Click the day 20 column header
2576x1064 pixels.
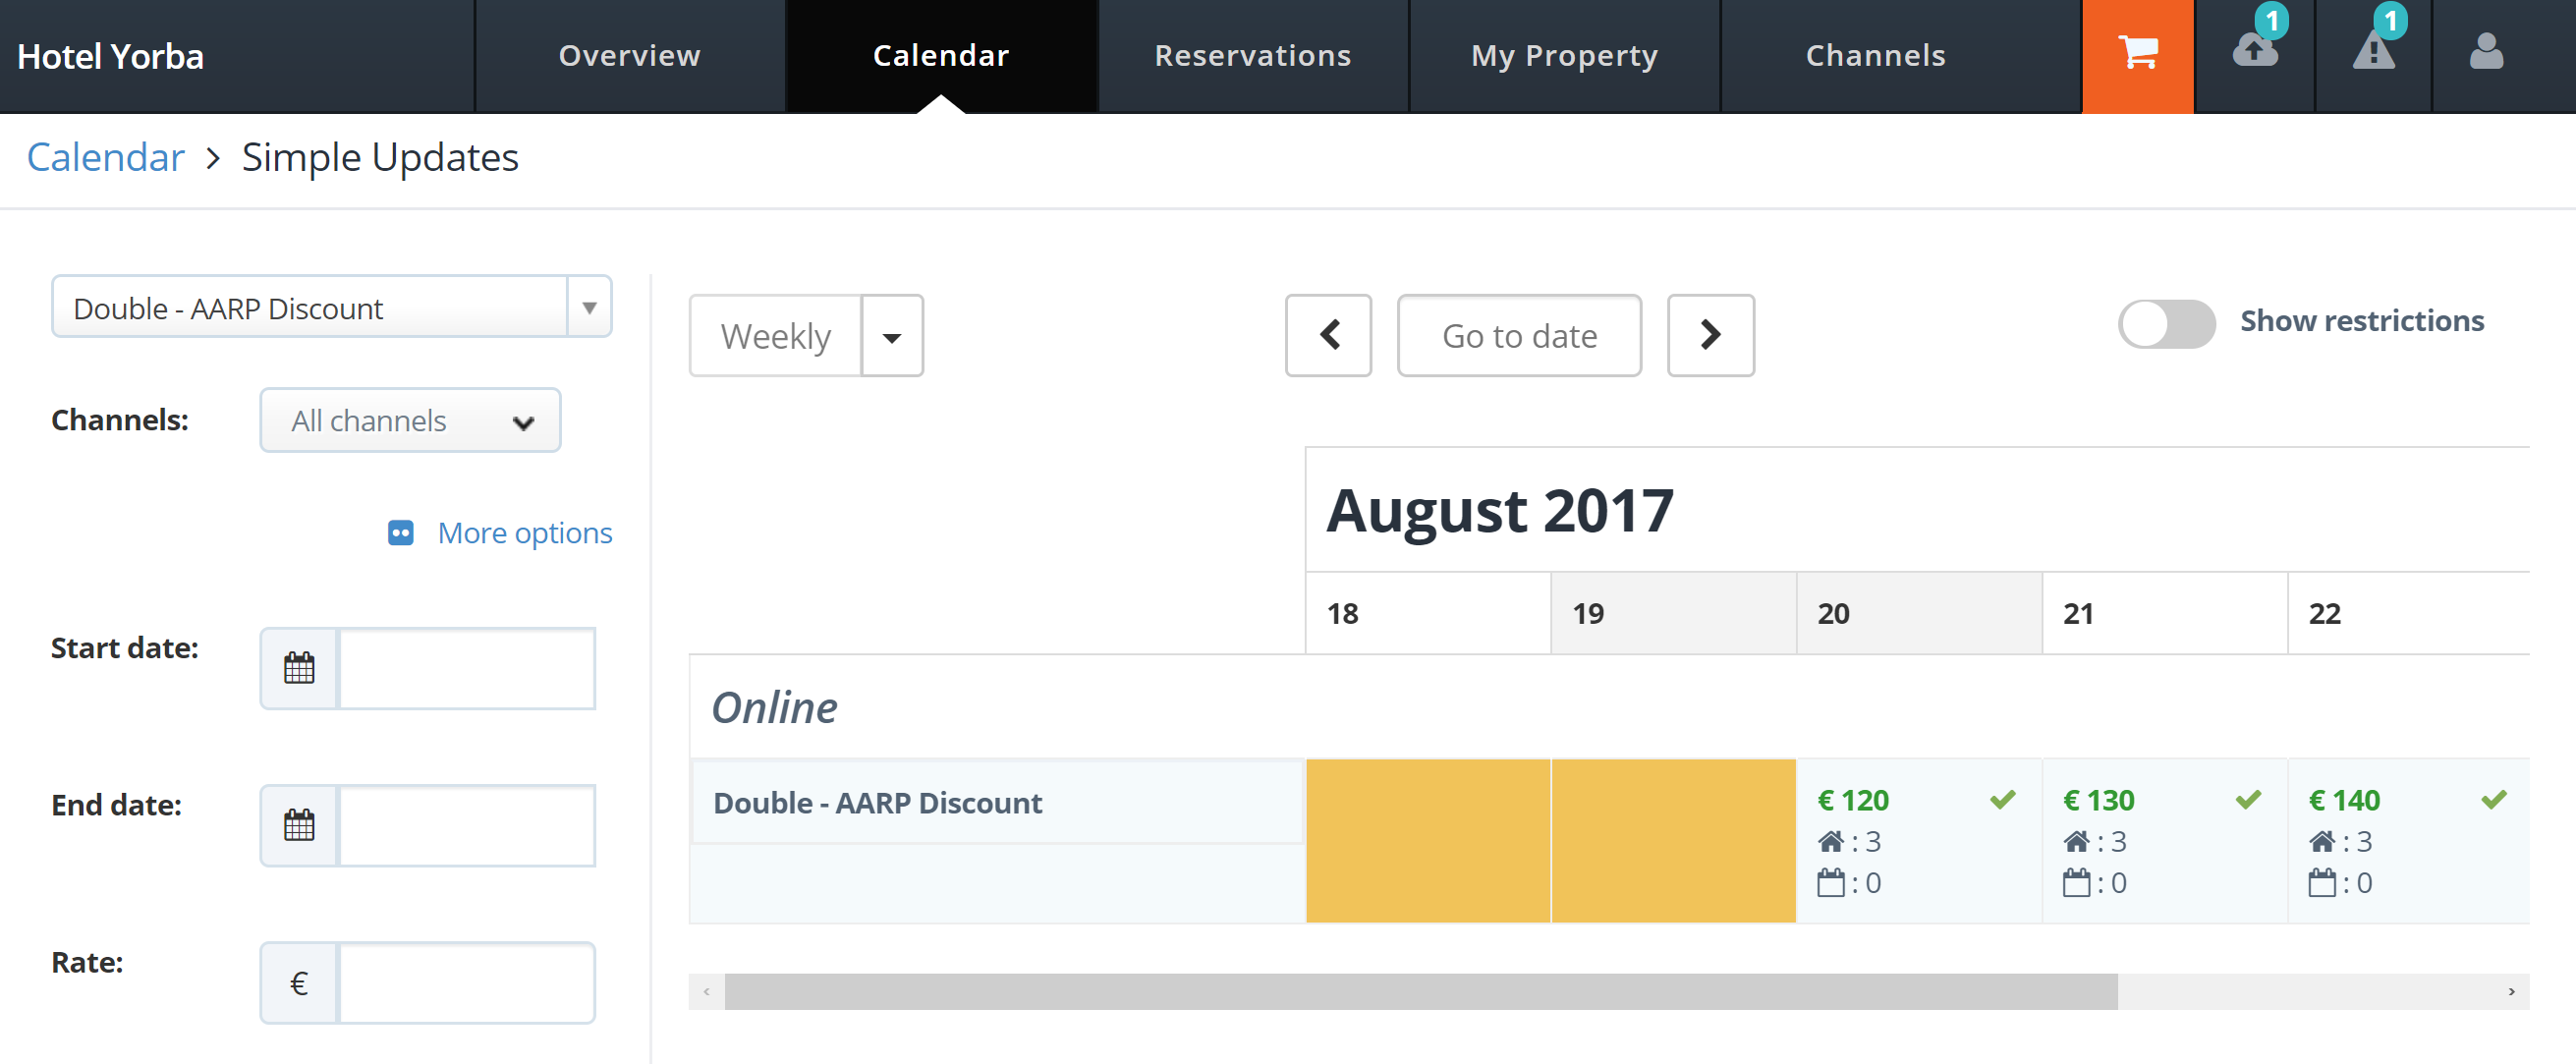click(1919, 613)
